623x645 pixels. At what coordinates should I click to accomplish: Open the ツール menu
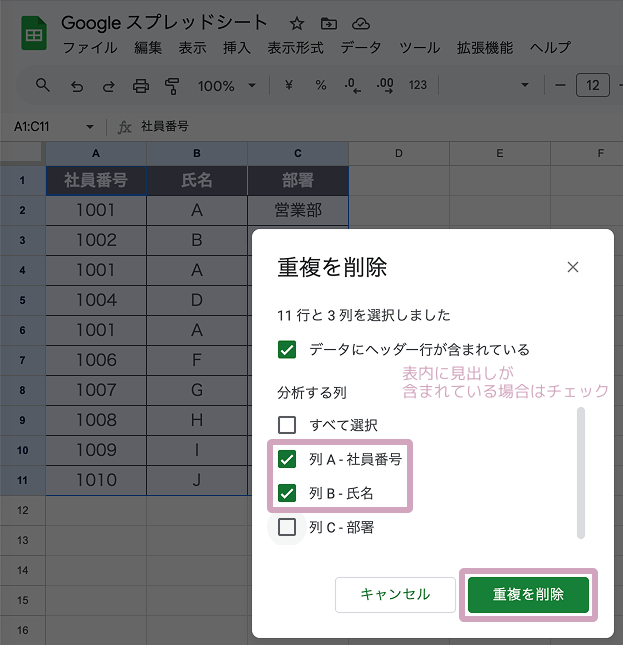point(419,48)
